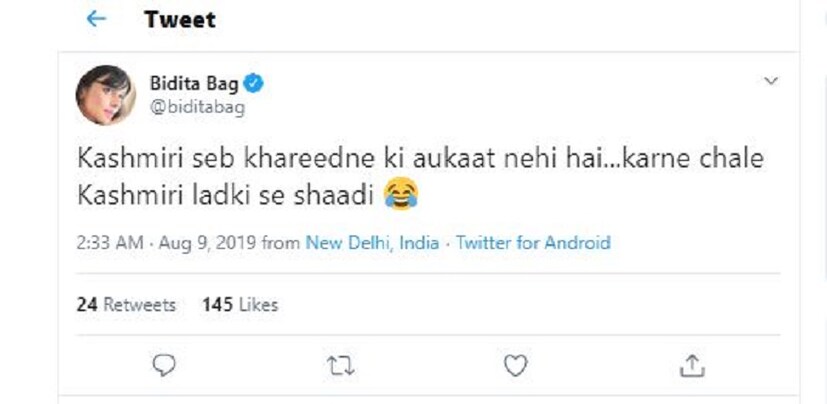This screenshot has height=404, width=827.
Task: View the 24 Retweets list
Action: click(x=126, y=304)
